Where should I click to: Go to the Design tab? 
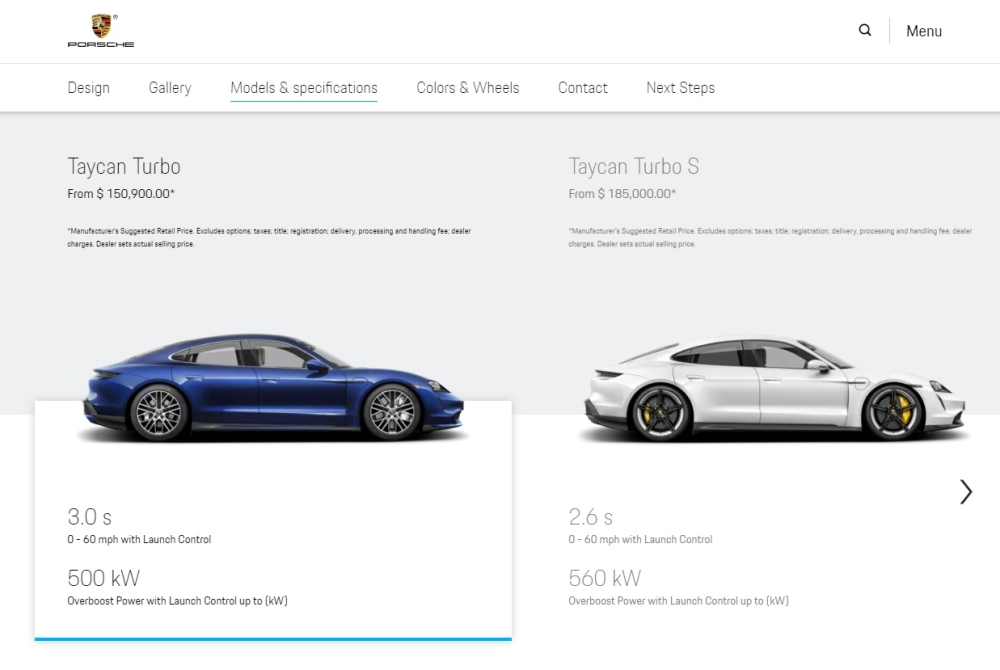pyautogui.click(x=89, y=87)
